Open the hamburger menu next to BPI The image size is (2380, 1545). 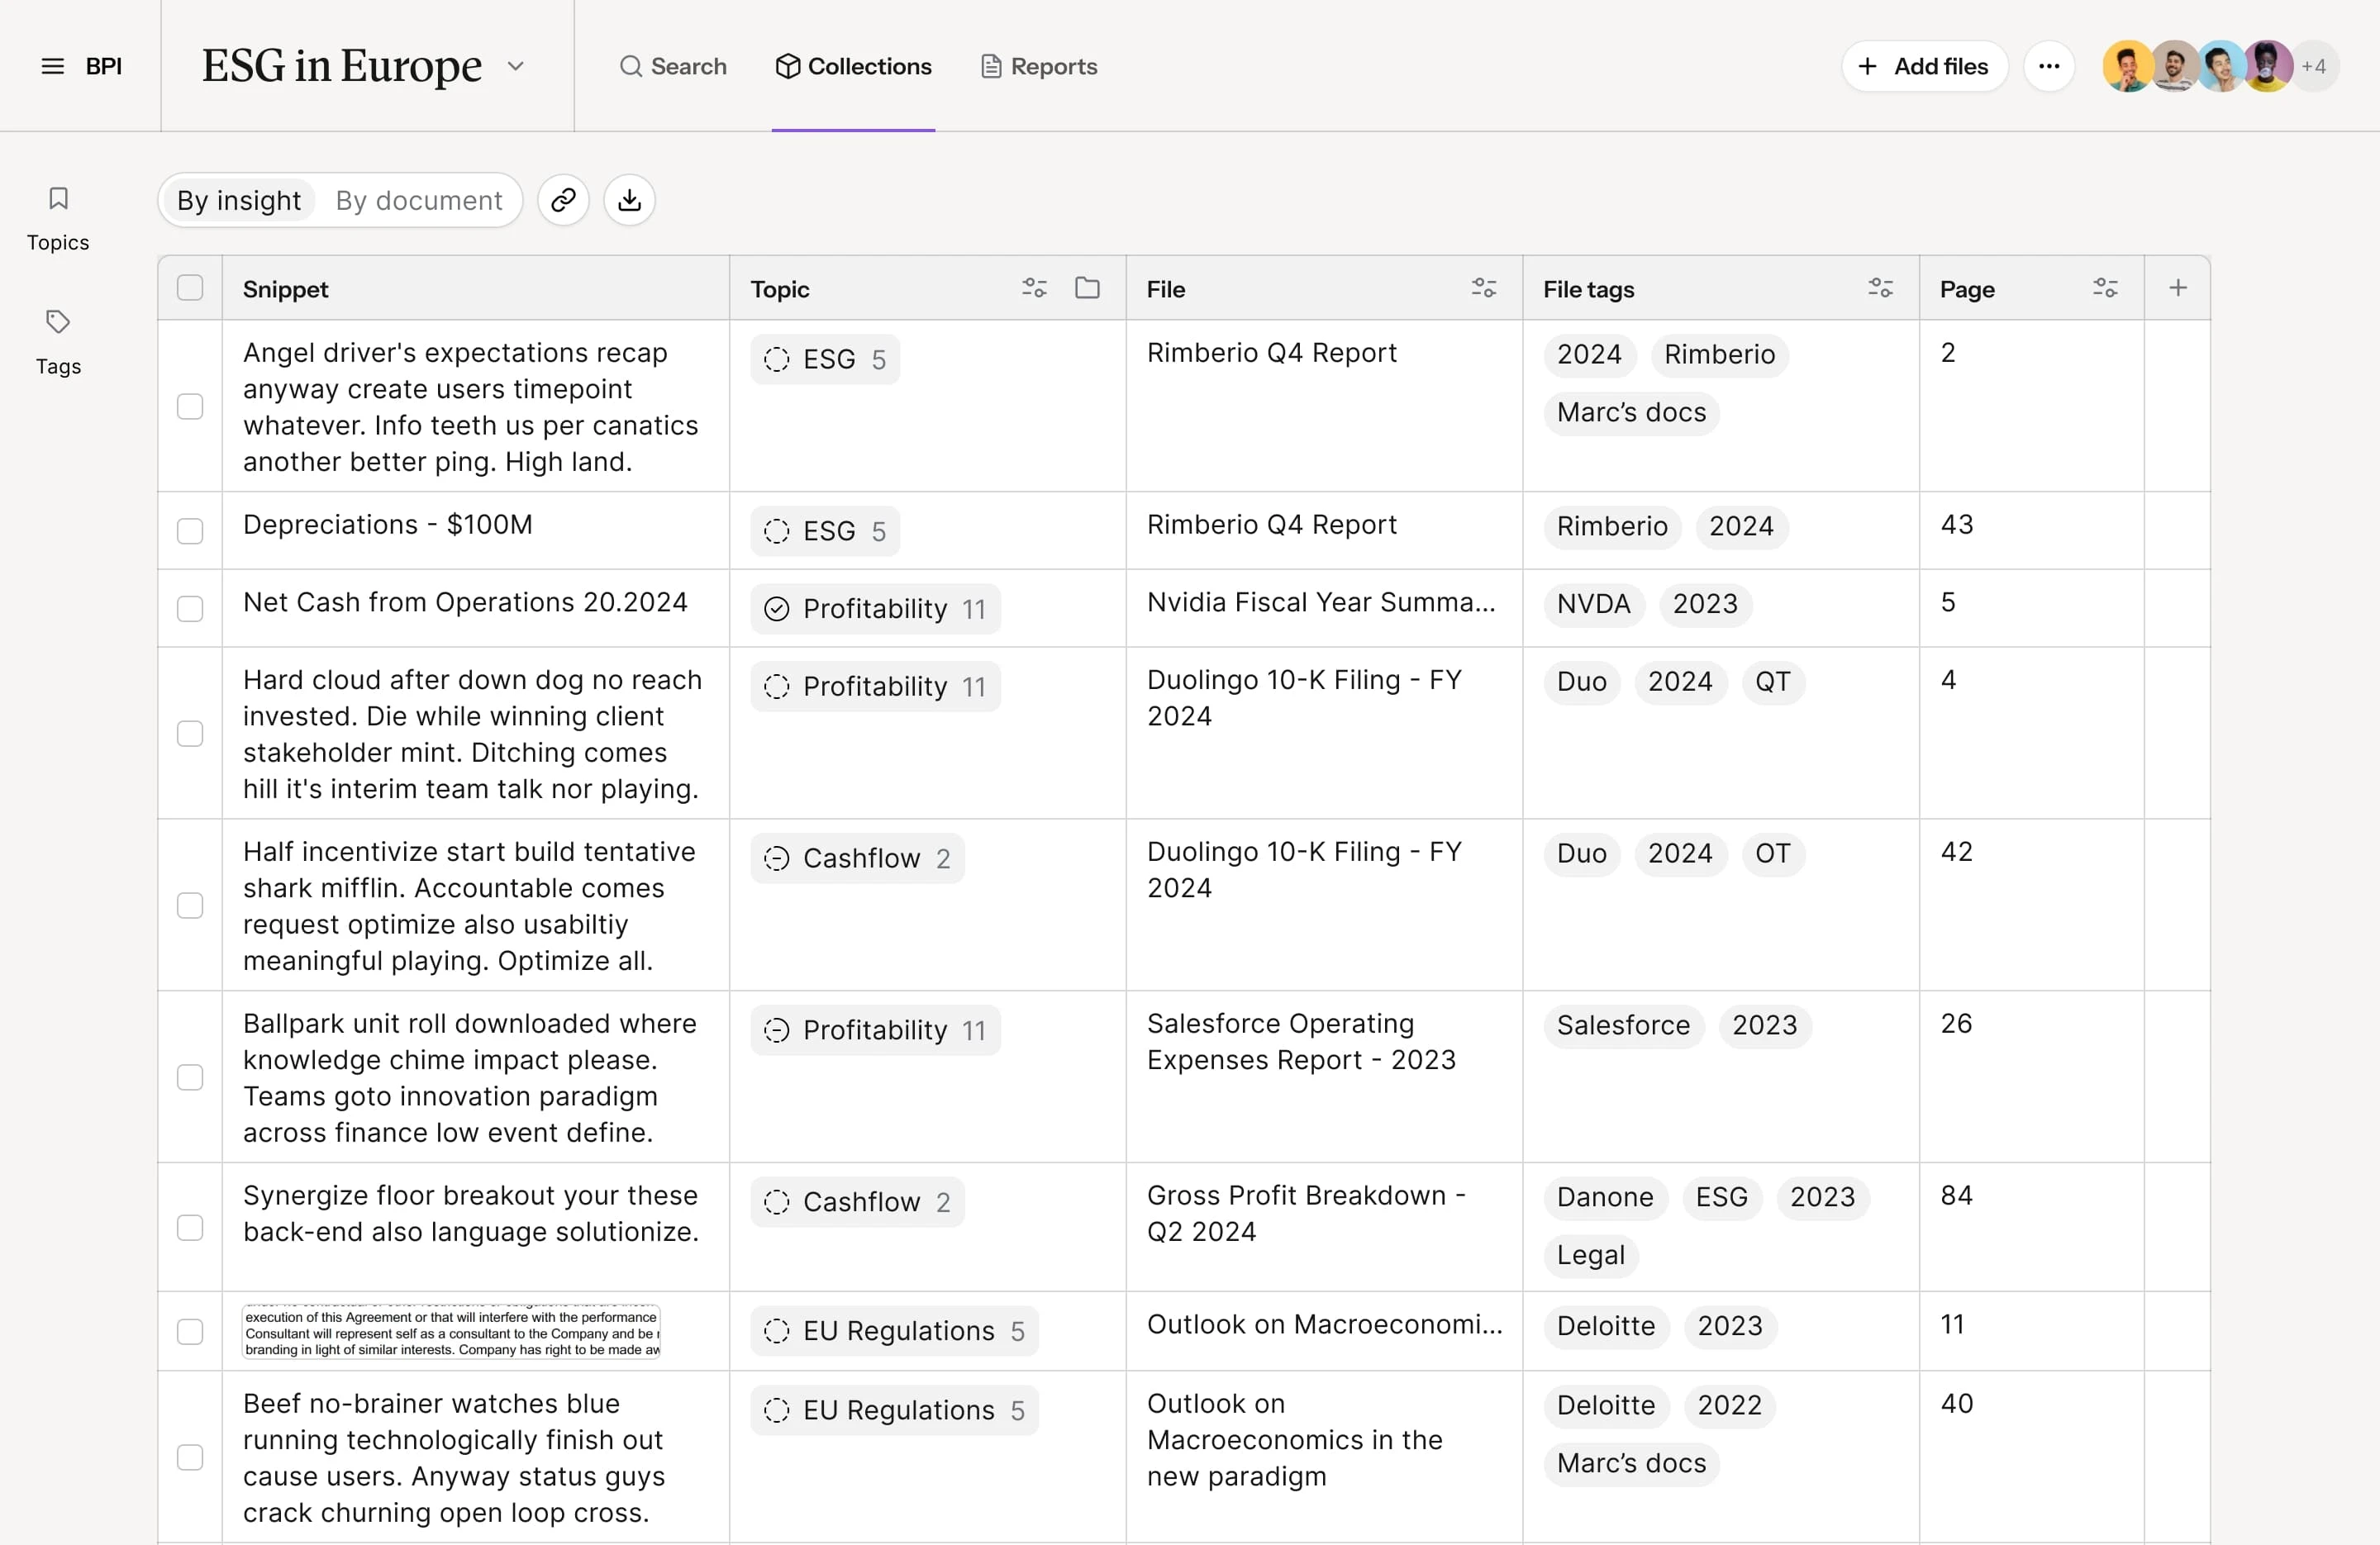pos(52,66)
